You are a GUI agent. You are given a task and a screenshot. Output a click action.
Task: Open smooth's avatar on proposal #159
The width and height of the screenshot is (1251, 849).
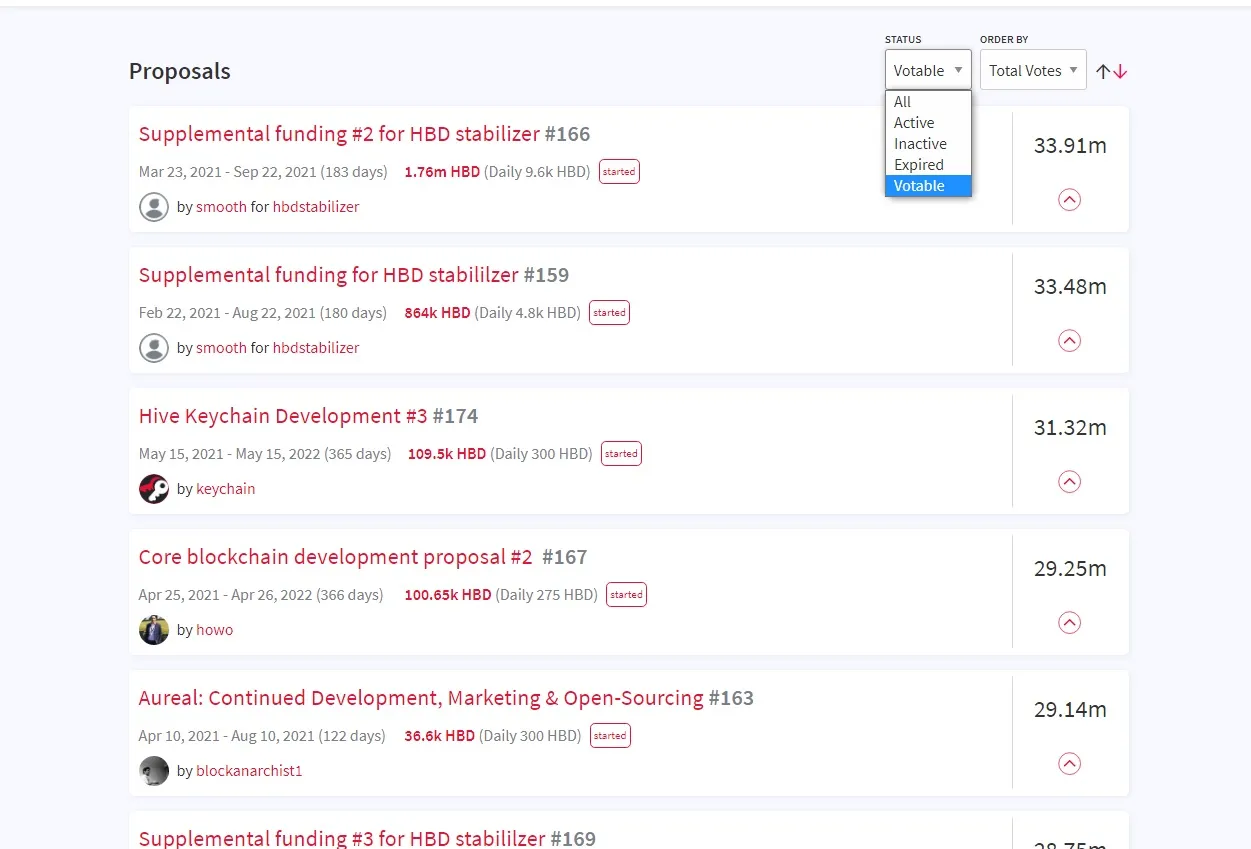[154, 348]
